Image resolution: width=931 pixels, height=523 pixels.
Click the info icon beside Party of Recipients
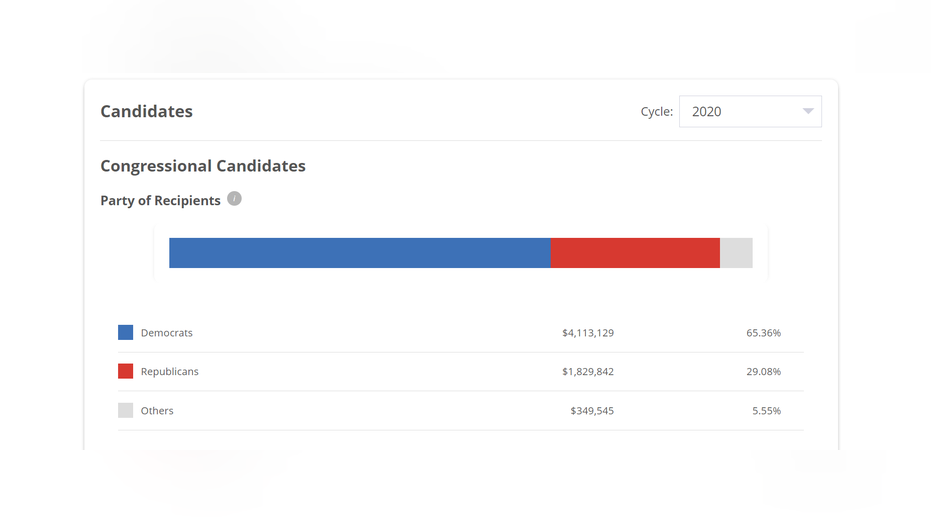(x=234, y=199)
